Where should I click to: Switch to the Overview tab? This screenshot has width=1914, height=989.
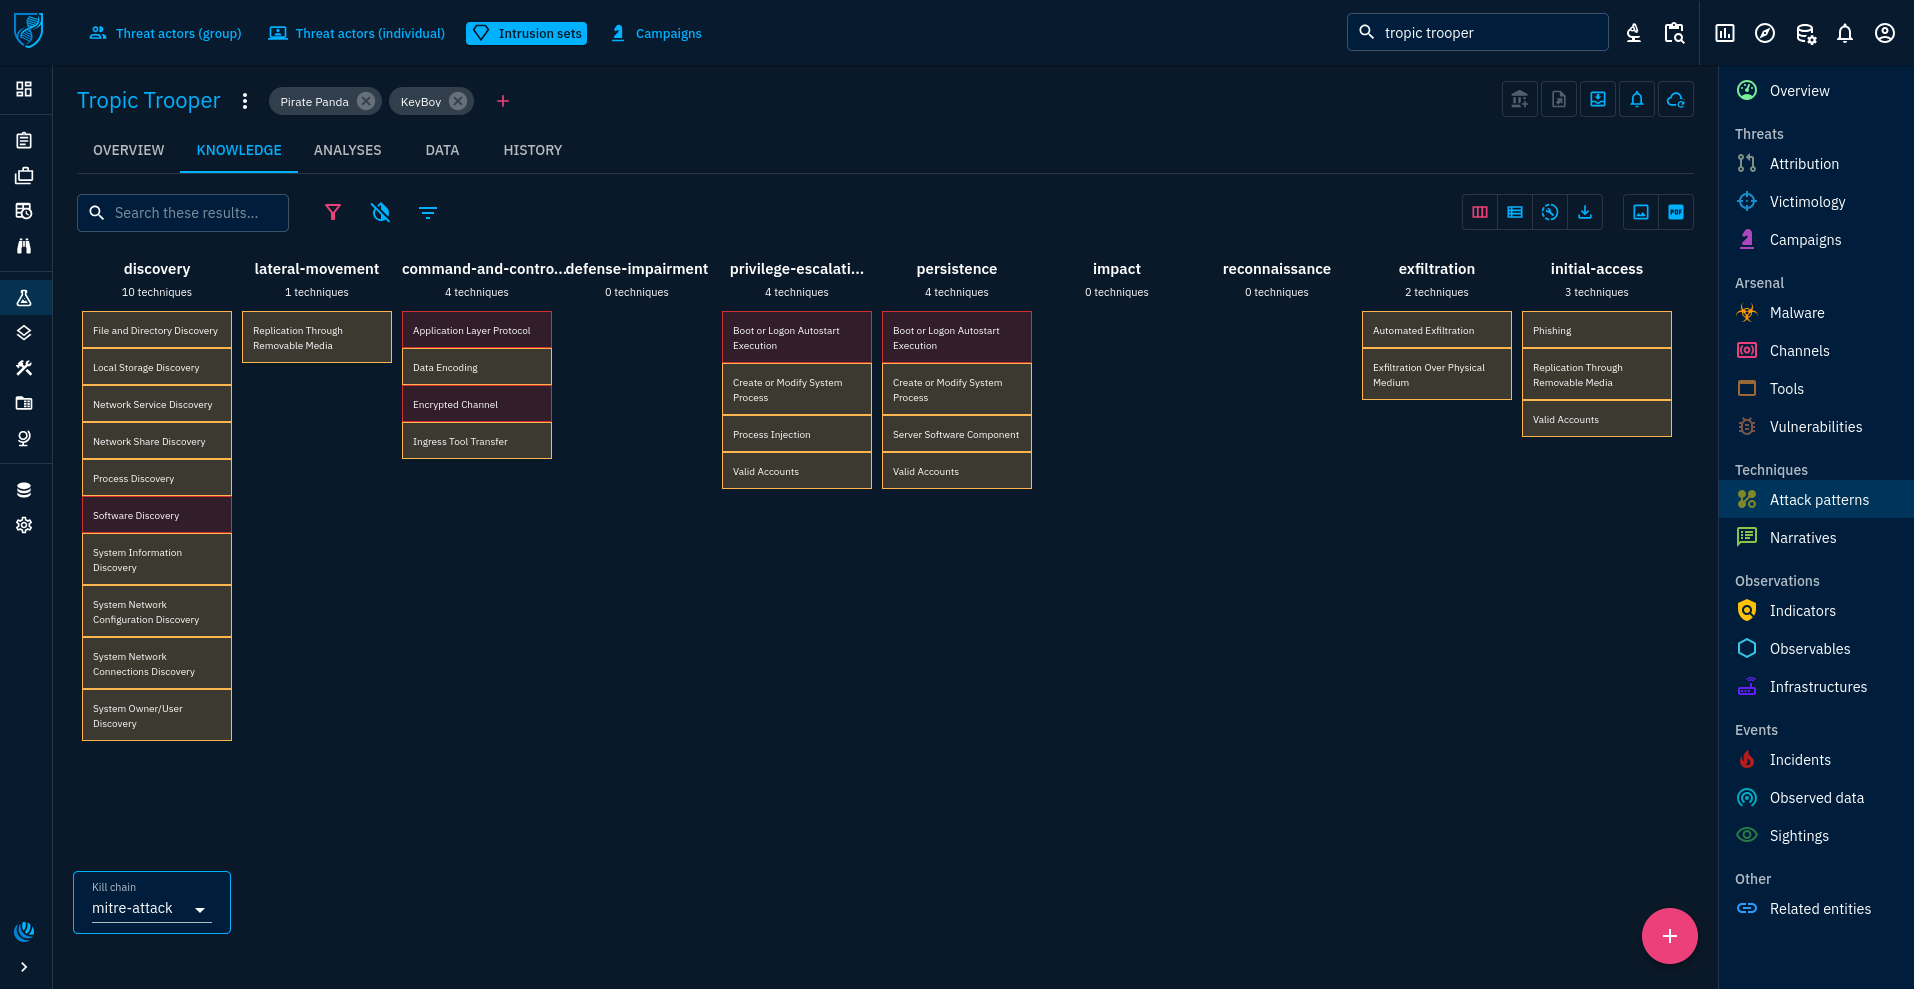pyautogui.click(x=128, y=150)
